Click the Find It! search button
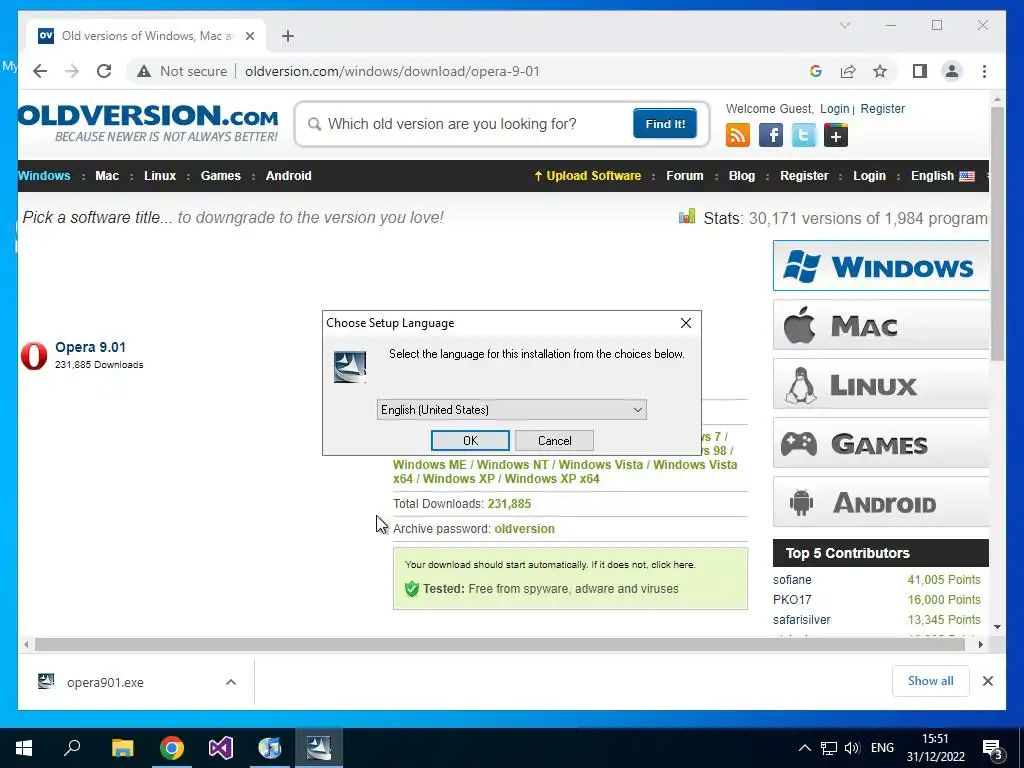 [x=665, y=124]
